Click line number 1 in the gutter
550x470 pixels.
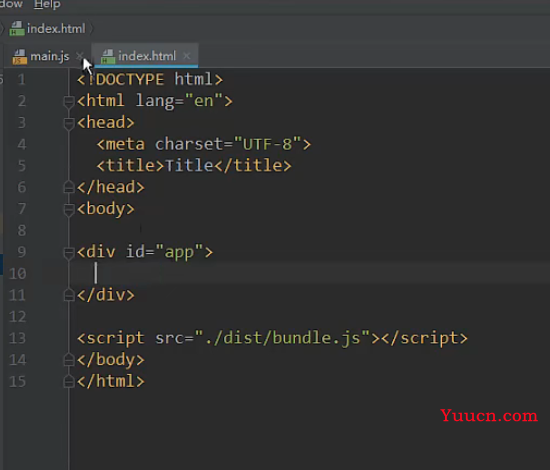[x=21, y=80]
